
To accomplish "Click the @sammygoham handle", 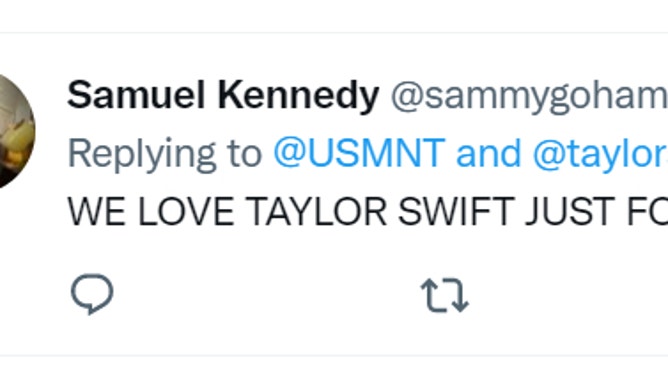I will click(529, 97).
